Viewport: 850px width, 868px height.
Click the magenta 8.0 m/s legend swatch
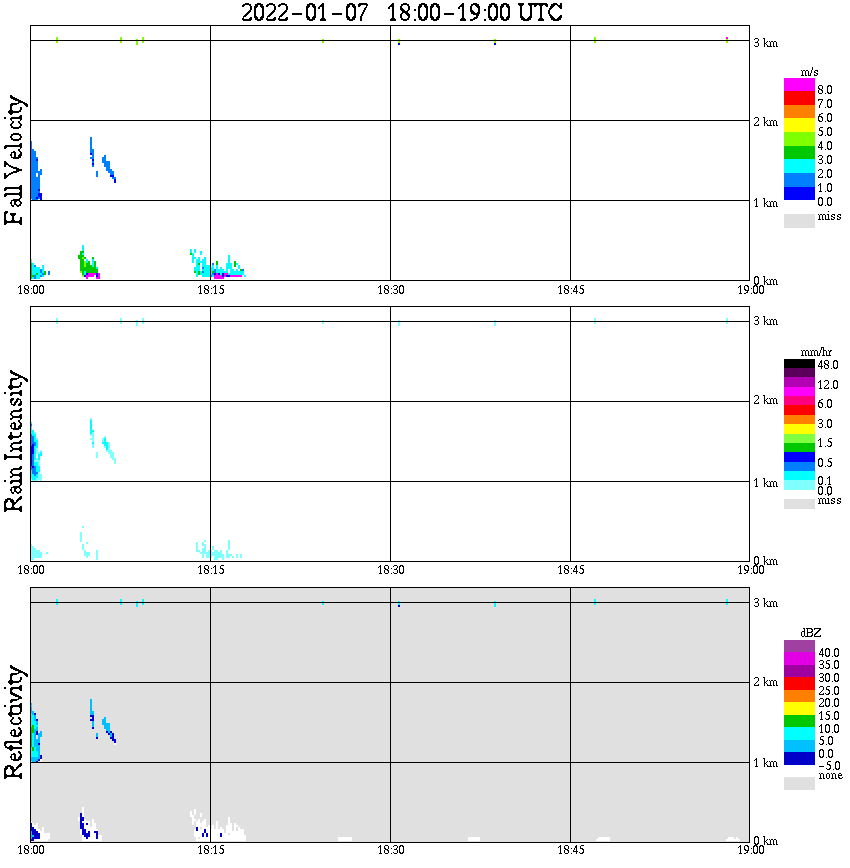point(799,85)
